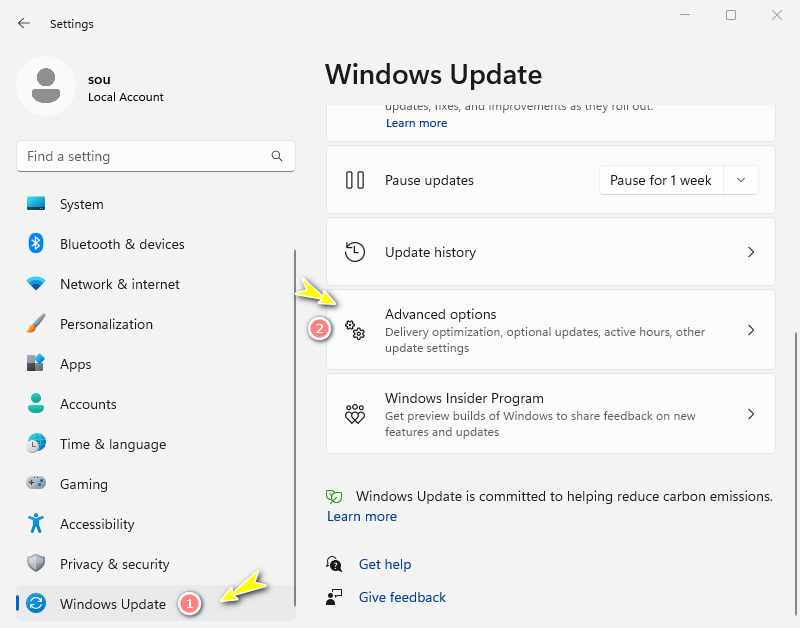Click Pause for 1 week button
The image size is (800, 628).
pyautogui.click(x=661, y=180)
